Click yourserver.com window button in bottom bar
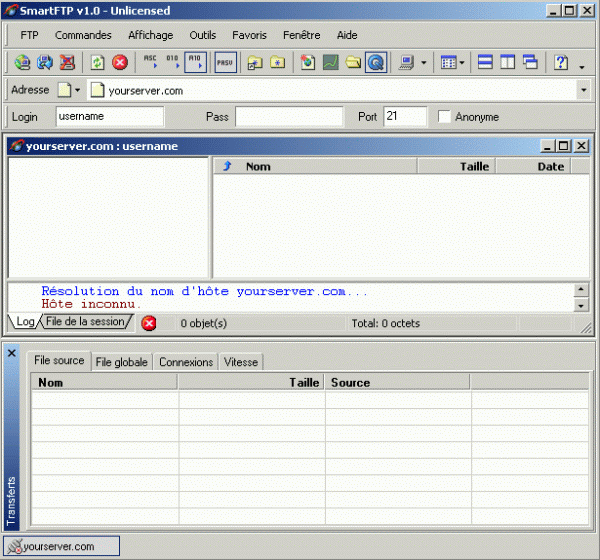 pyautogui.click(x=62, y=546)
